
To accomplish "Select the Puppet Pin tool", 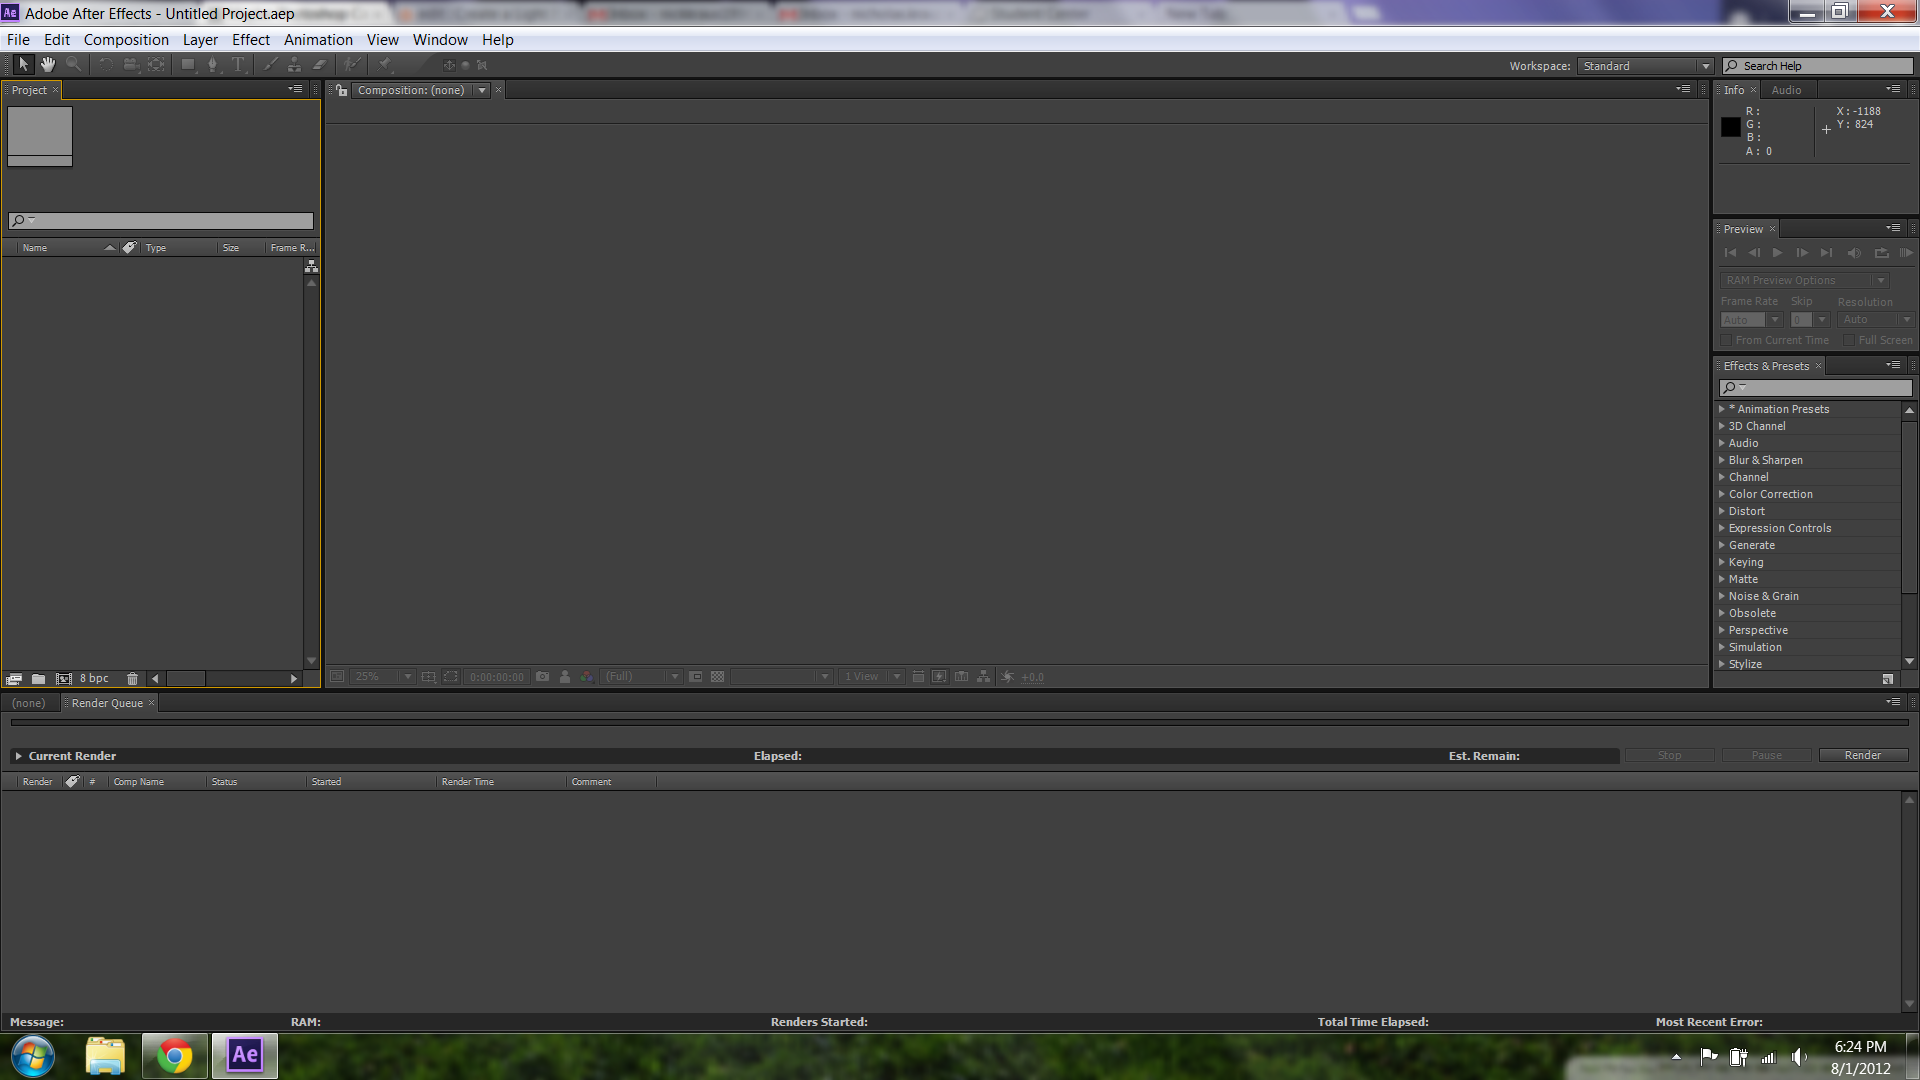I will pos(385,65).
